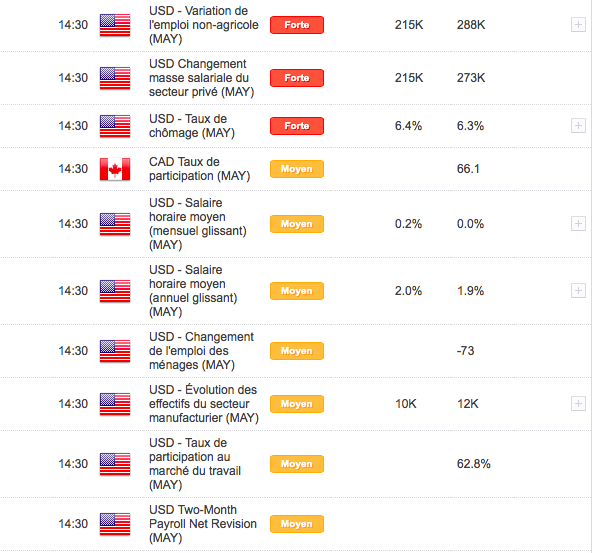Click the Forte badge for Changement masse salariale

(x=297, y=78)
